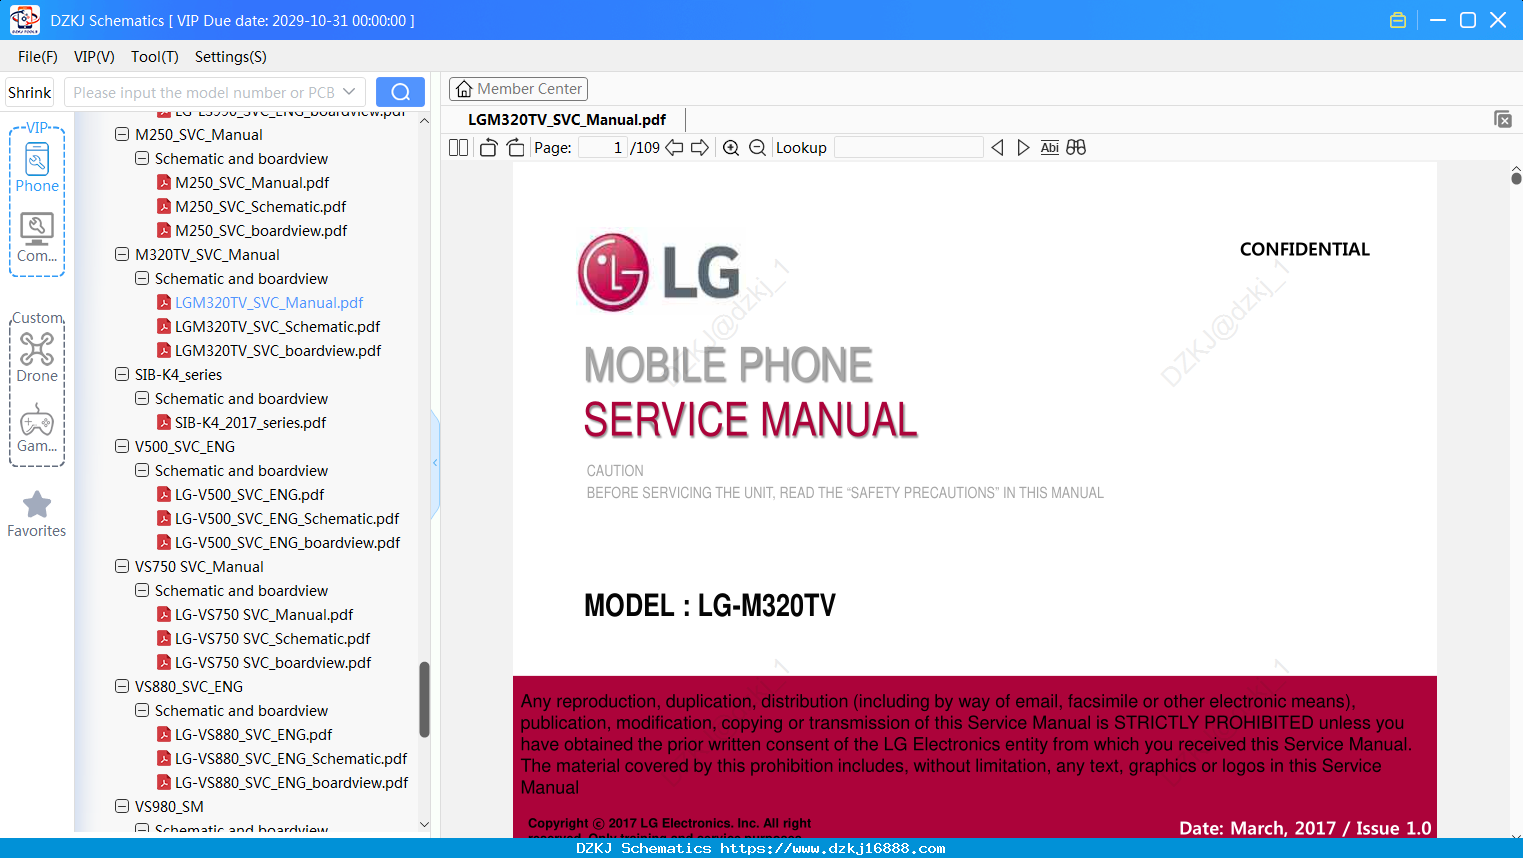Rotate the page clockwise
This screenshot has height=858, width=1523.
point(515,148)
